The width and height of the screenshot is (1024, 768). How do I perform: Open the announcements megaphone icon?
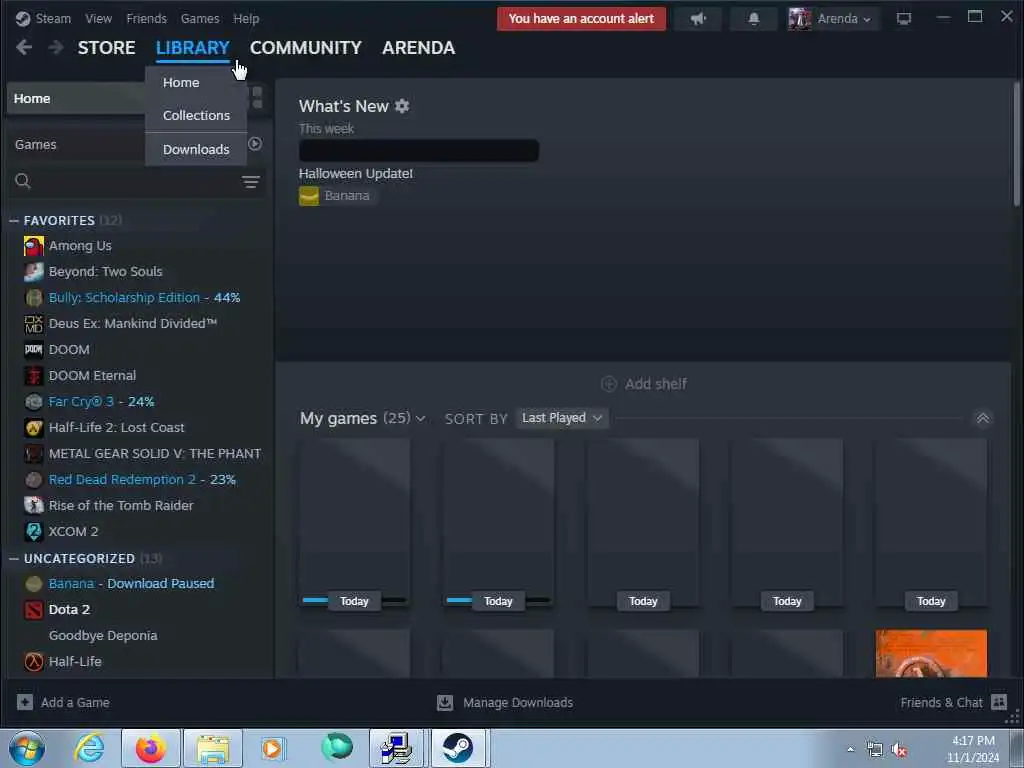(698, 18)
